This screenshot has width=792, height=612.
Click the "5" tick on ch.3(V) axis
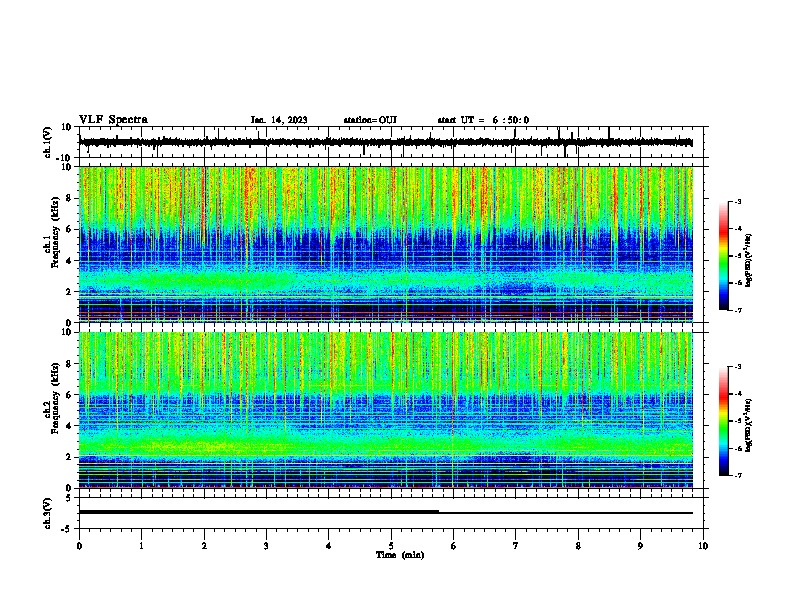click(70, 497)
